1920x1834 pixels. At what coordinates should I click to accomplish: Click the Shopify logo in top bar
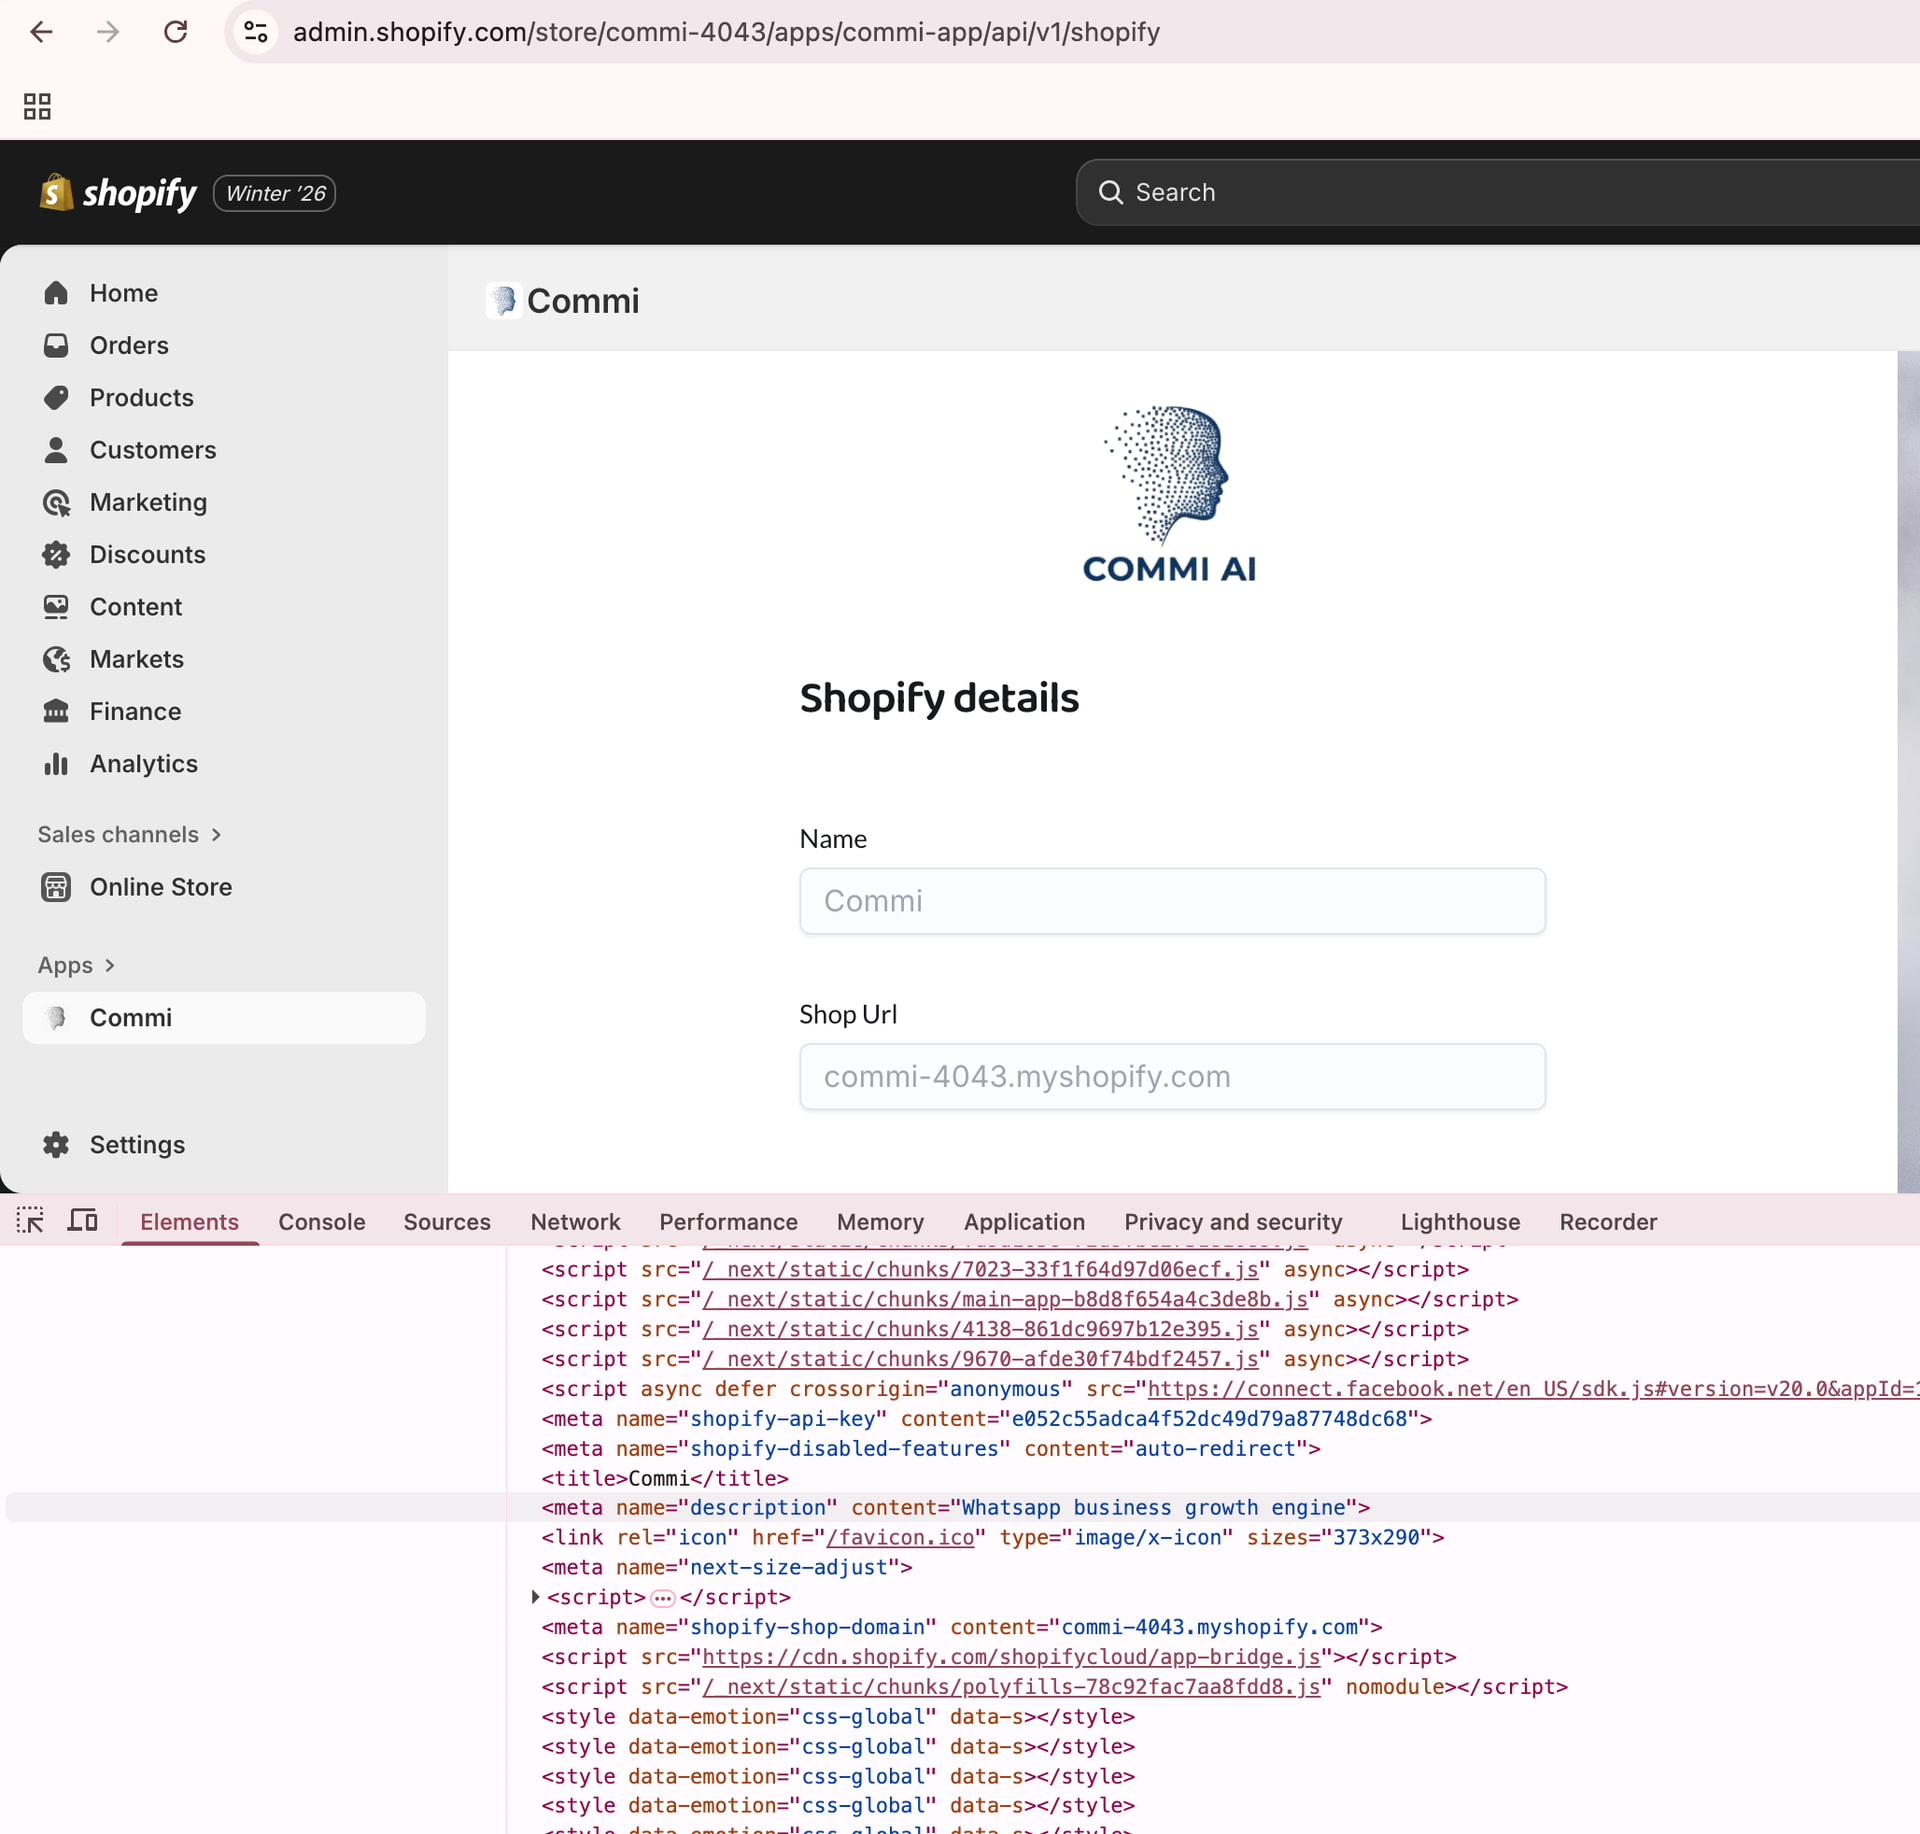(118, 193)
